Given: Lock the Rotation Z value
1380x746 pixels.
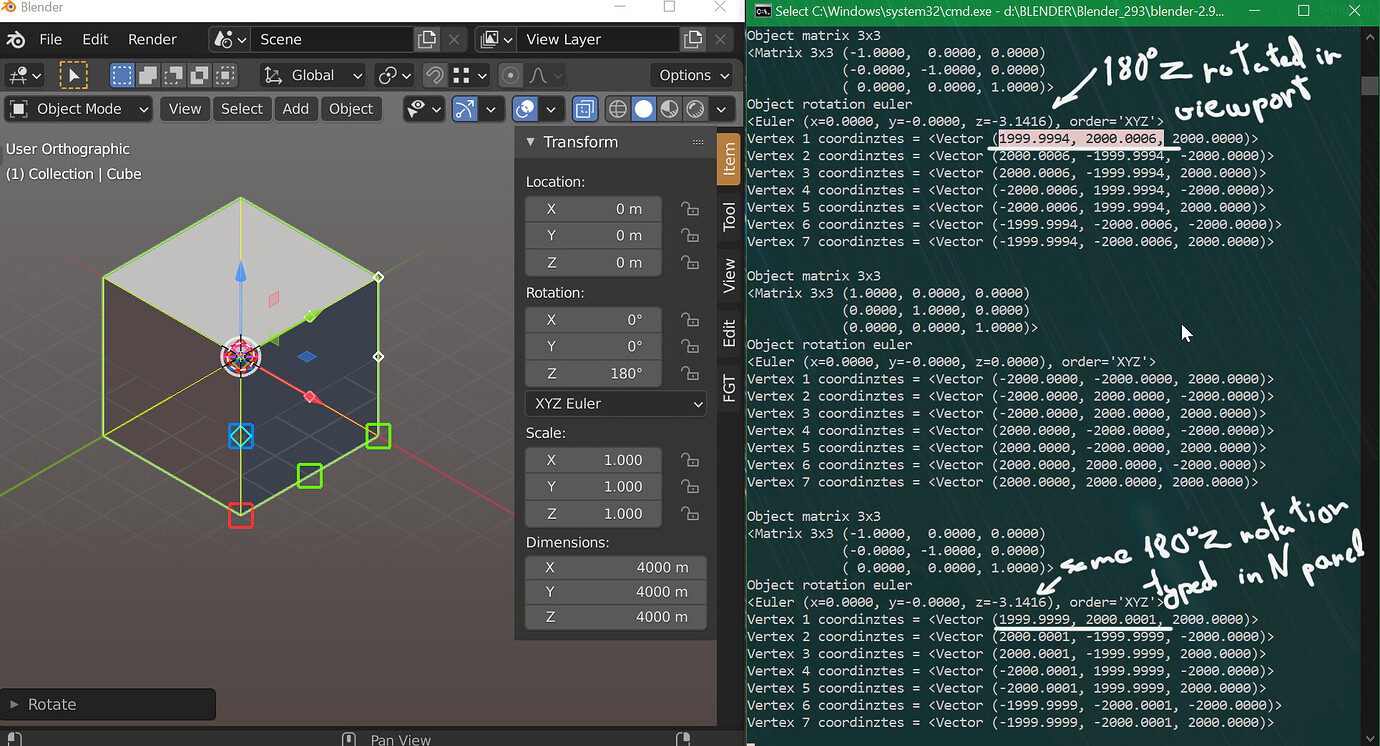Looking at the screenshot, I should coord(689,373).
